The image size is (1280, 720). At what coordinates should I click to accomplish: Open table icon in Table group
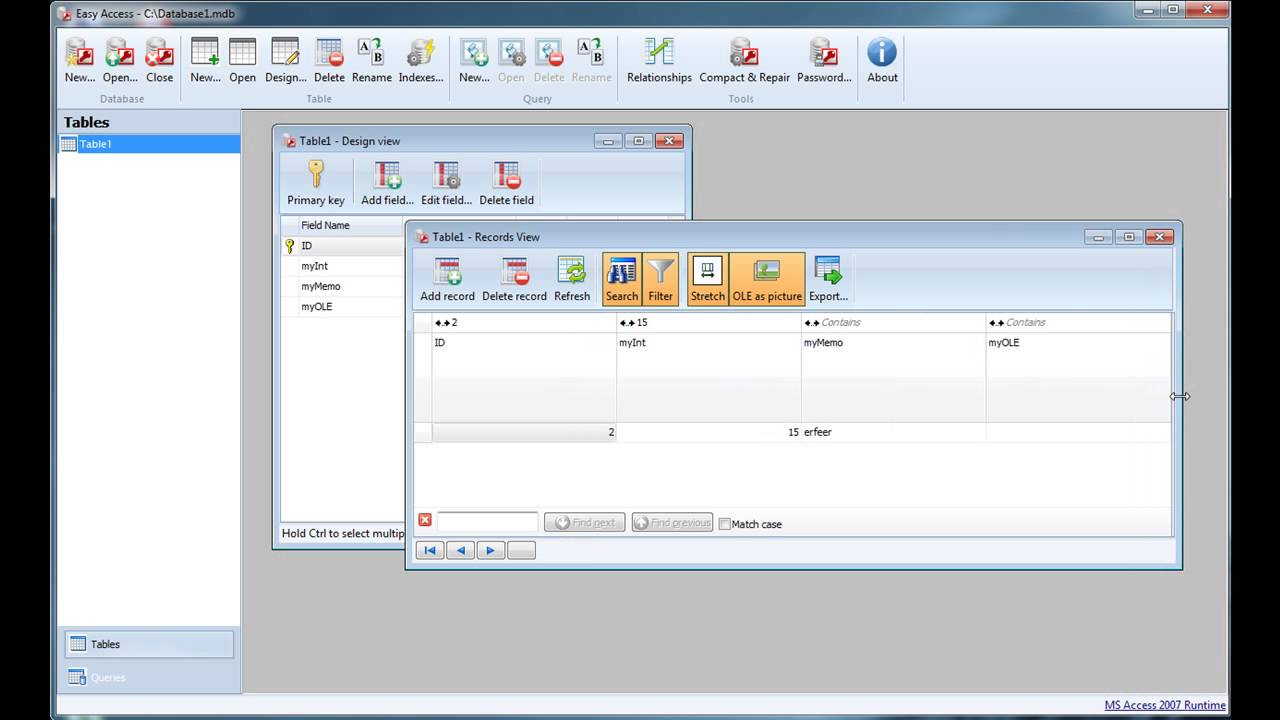242,61
